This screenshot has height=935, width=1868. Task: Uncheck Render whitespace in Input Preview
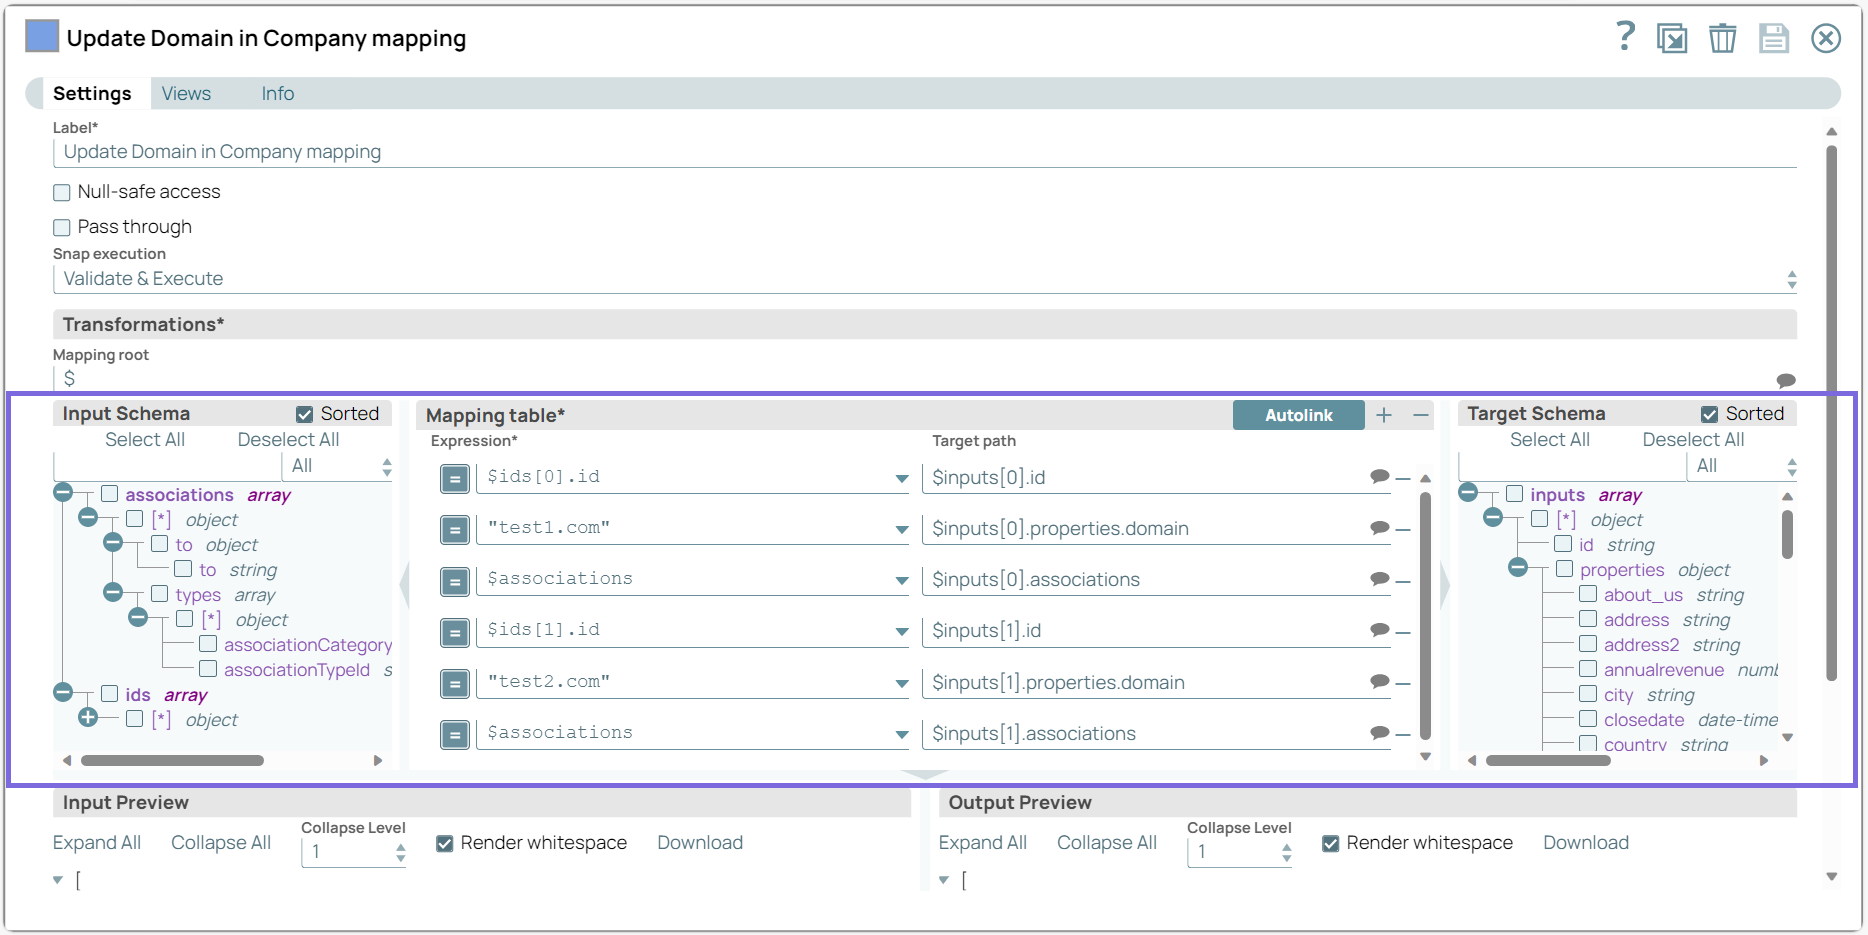tap(445, 843)
